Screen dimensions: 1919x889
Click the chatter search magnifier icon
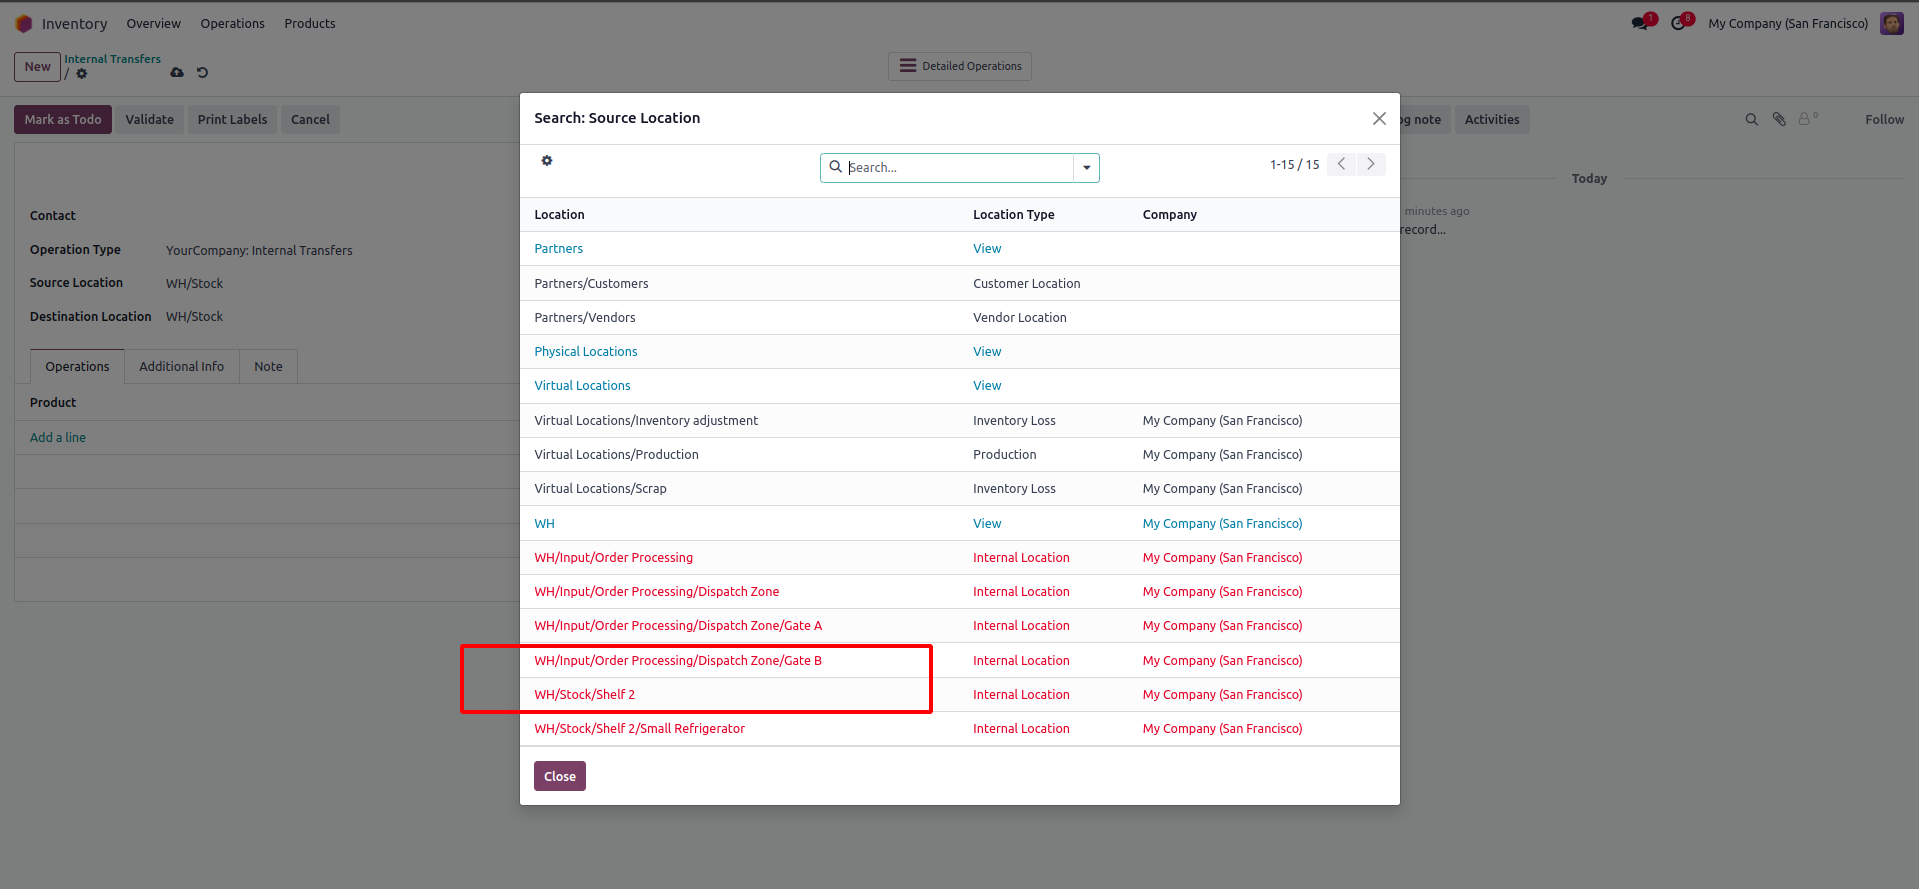tap(1751, 119)
